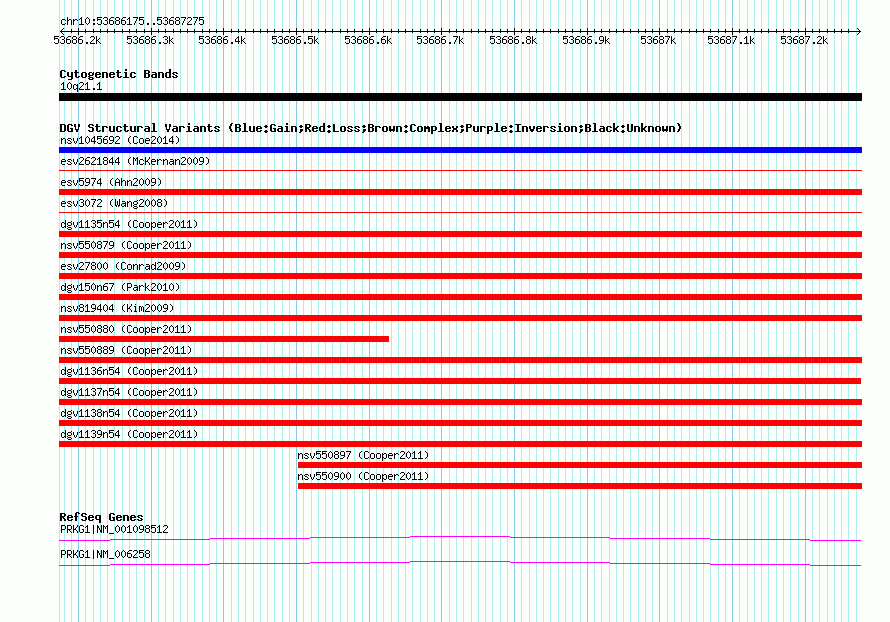890x622 pixels.
Task: Click the esv27800 (Conrad2009) label
Action: 123,266
